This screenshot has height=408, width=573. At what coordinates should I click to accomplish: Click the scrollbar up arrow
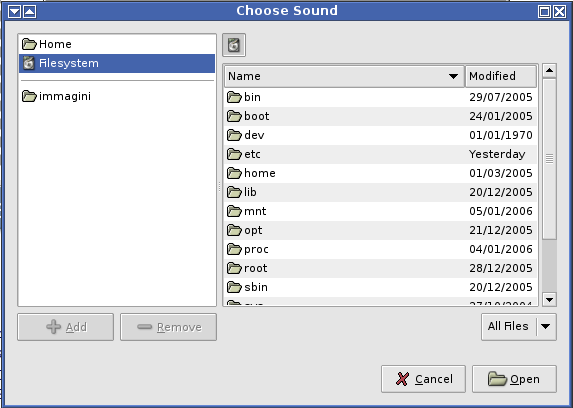pyautogui.click(x=550, y=71)
